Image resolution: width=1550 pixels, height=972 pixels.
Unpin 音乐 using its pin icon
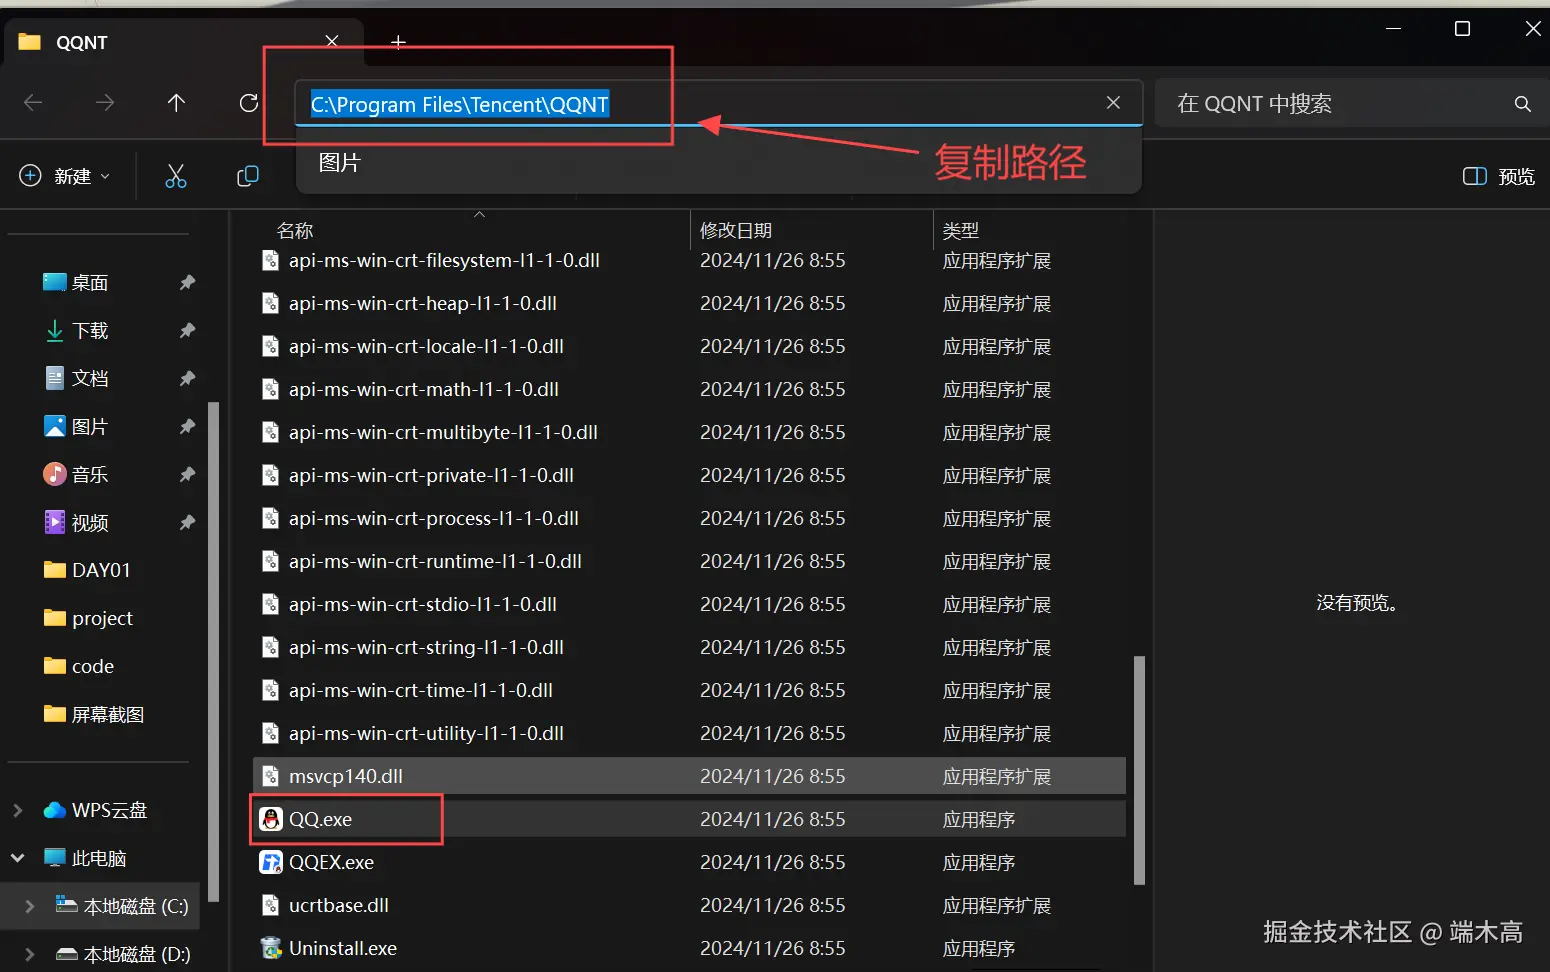point(187,475)
